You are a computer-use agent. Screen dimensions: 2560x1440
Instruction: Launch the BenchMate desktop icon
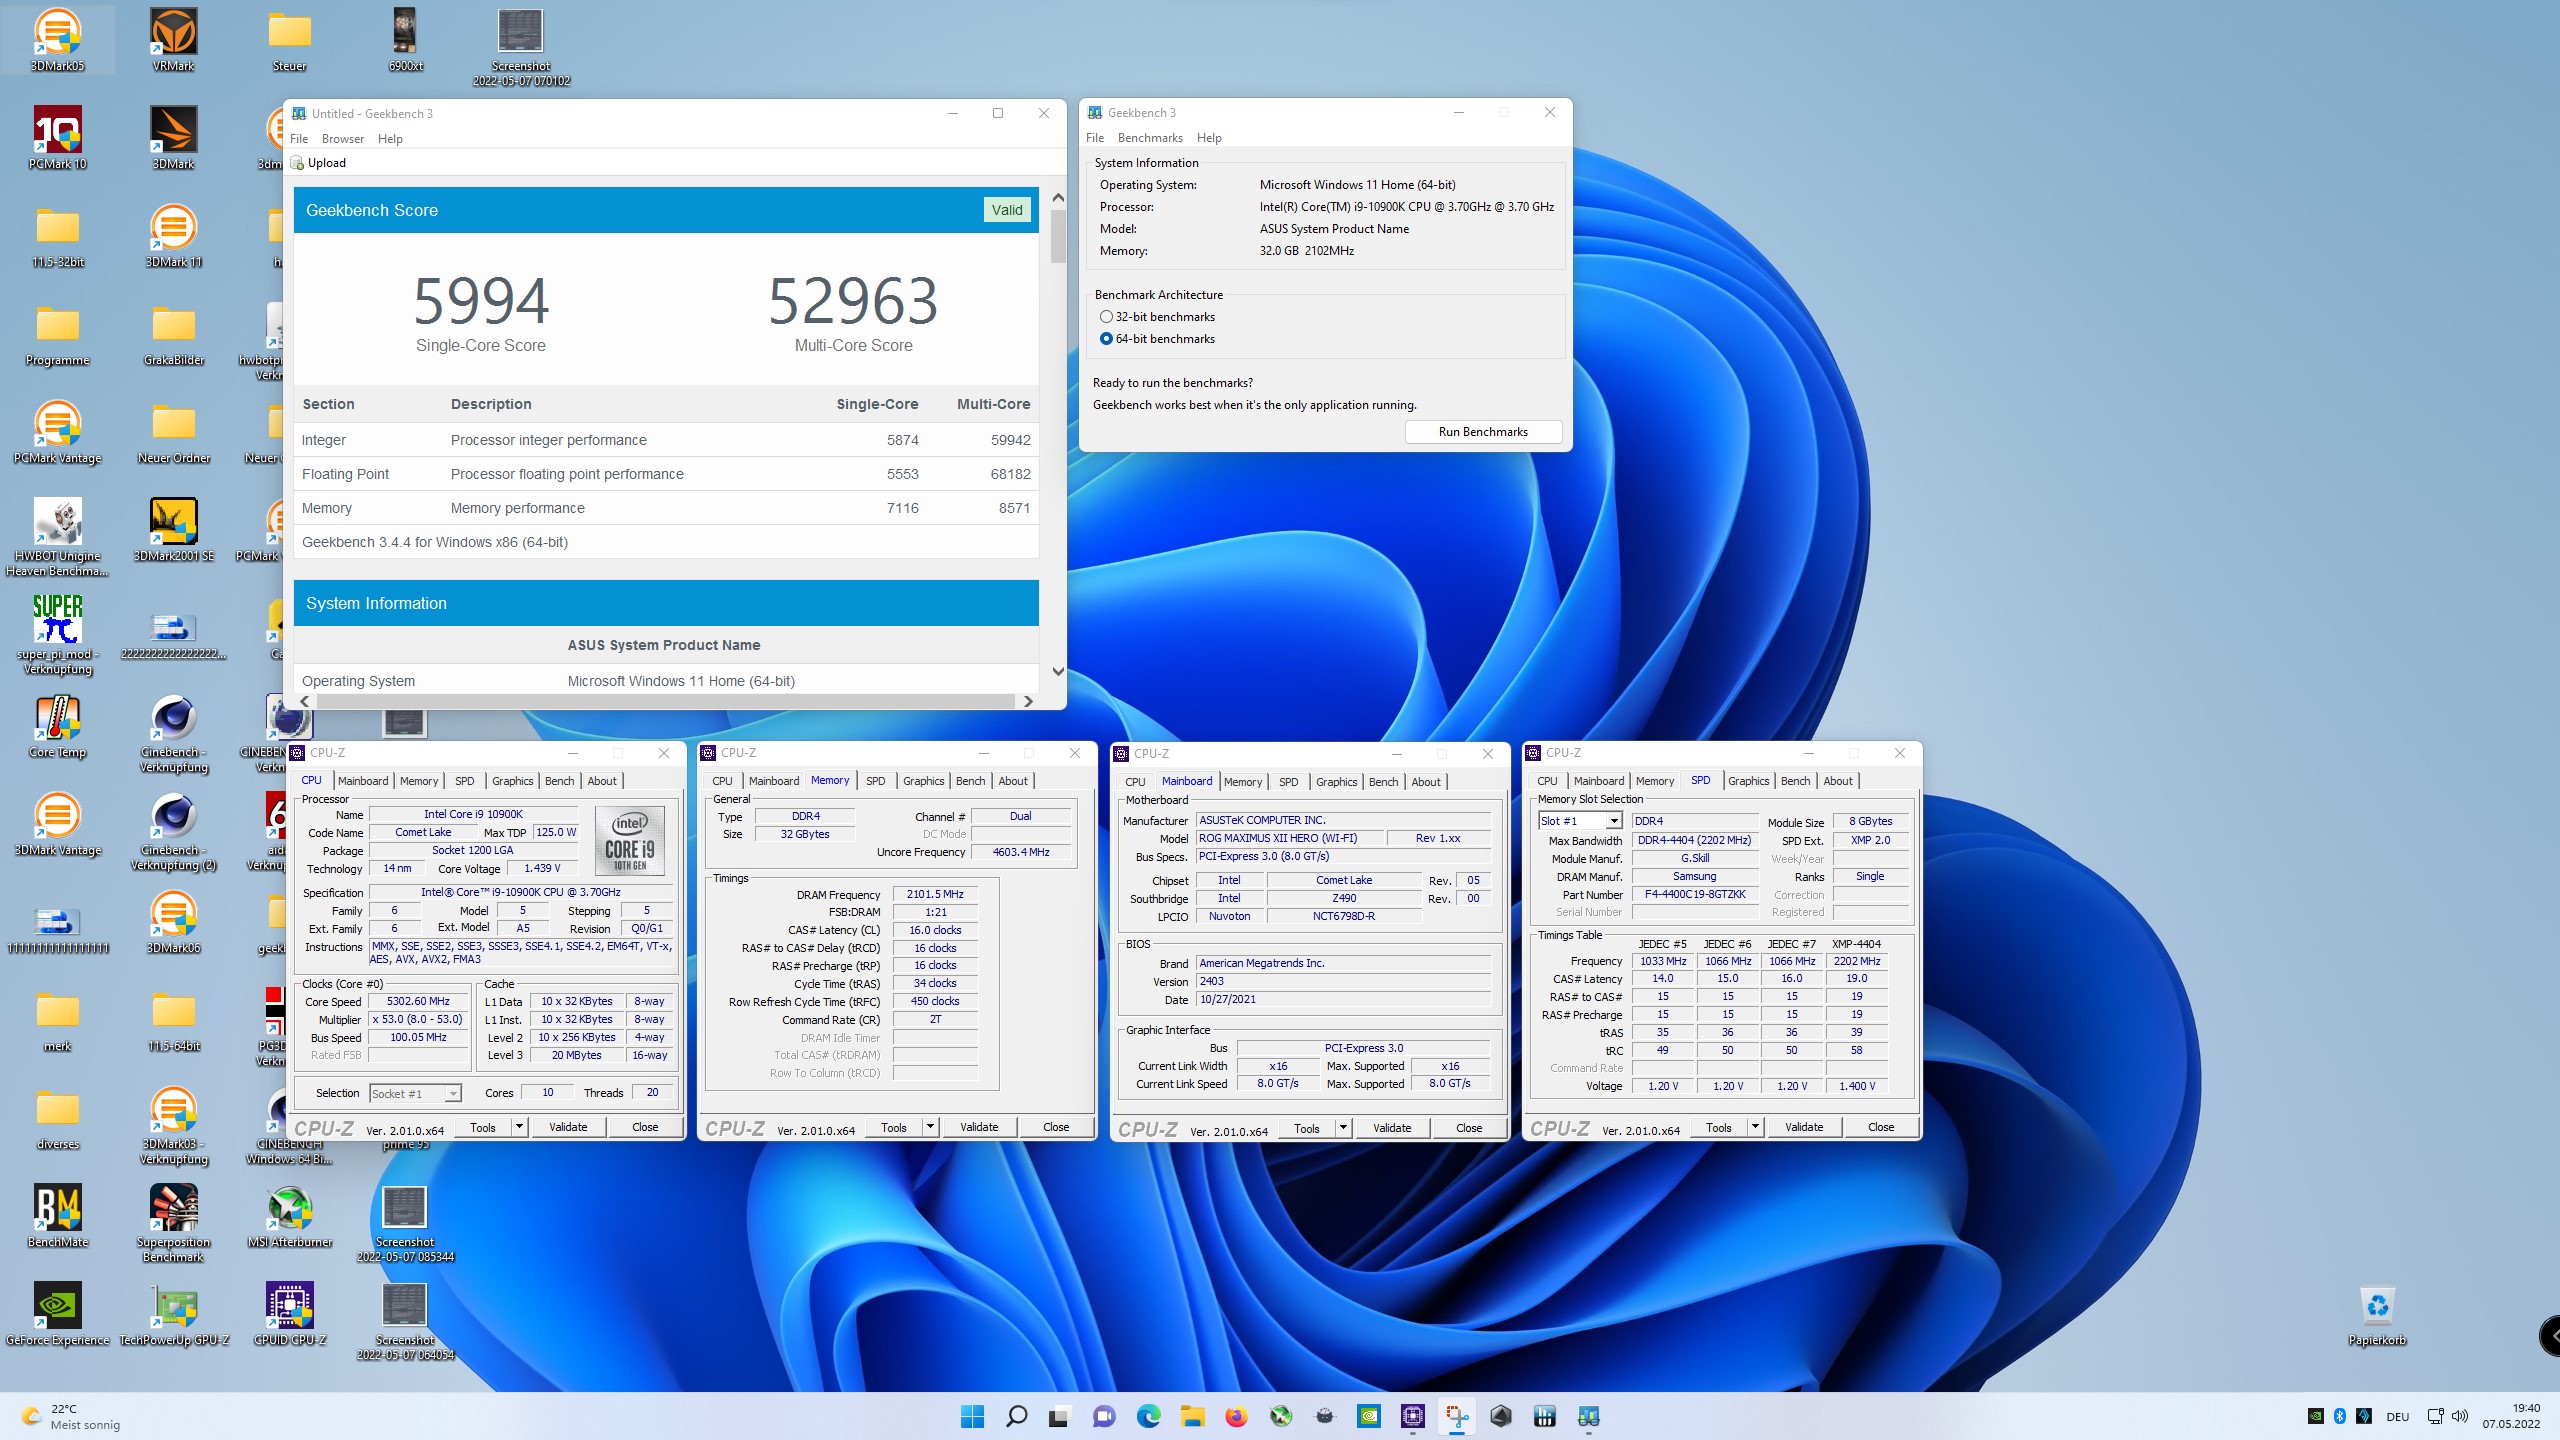click(58, 1216)
